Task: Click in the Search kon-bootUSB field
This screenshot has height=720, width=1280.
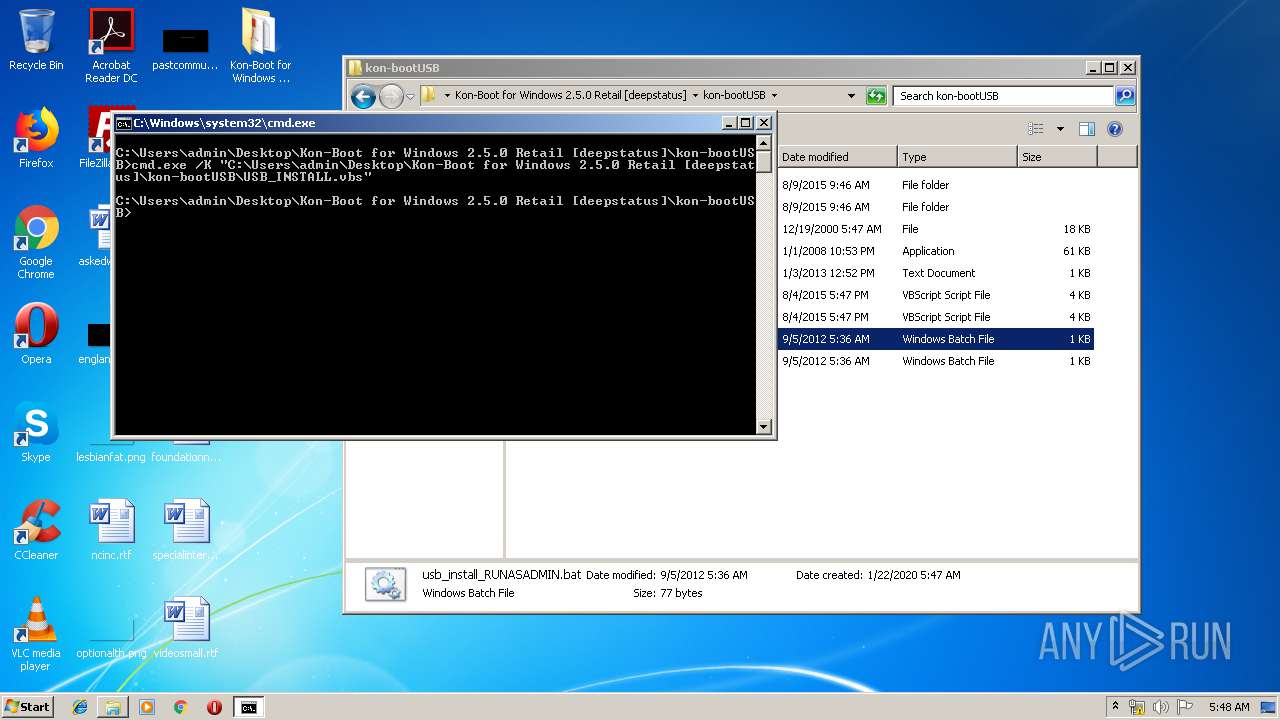Action: pos(1003,96)
